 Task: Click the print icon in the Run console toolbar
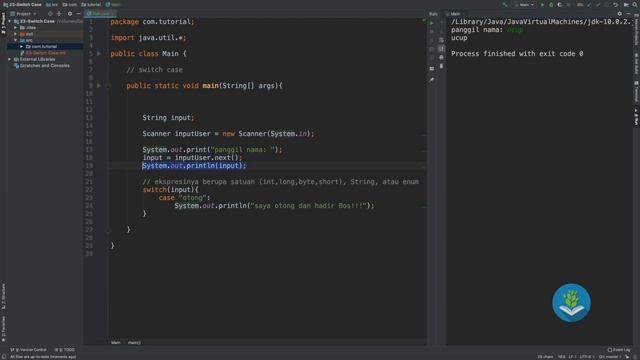click(442, 58)
